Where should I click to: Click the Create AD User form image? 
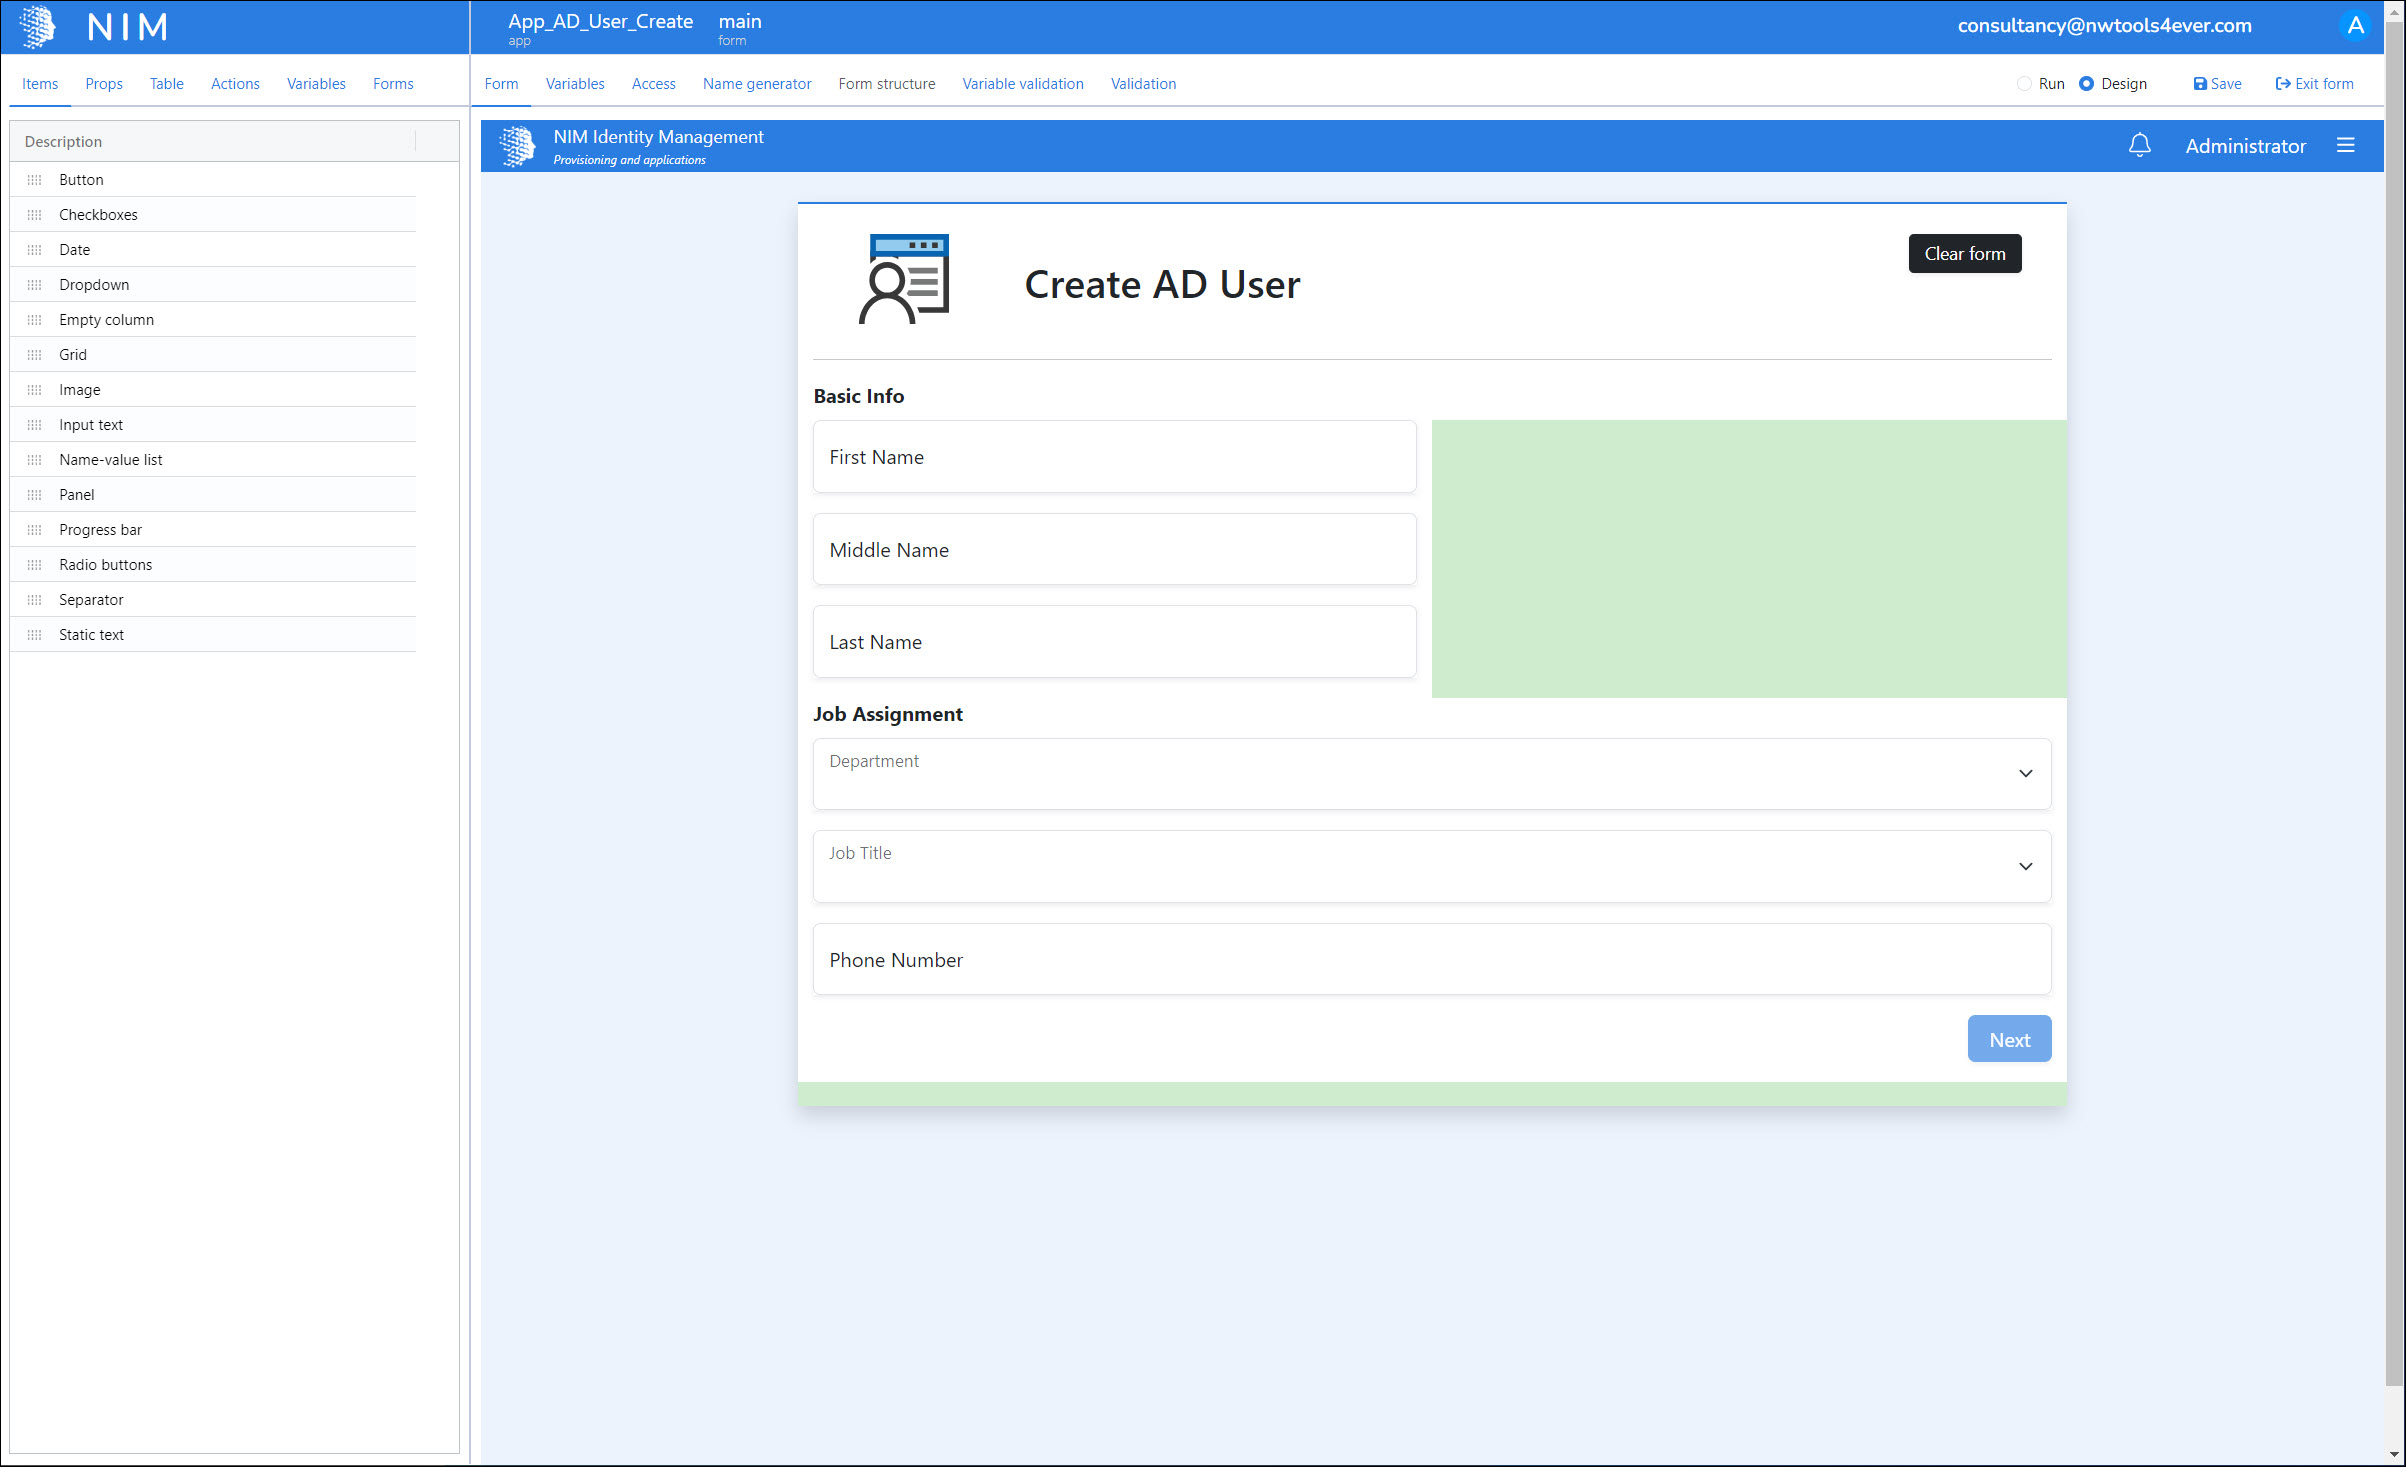(904, 280)
